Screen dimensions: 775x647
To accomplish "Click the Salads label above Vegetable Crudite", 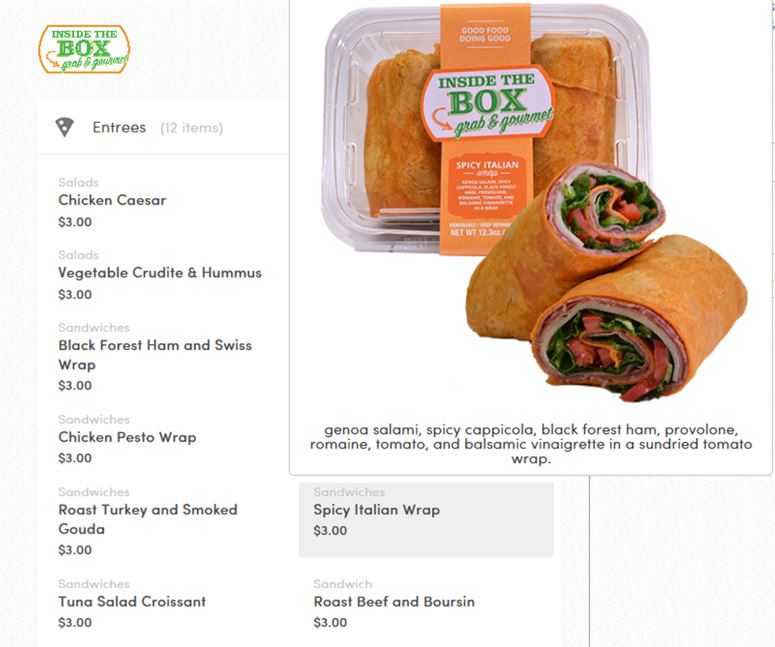I will tap(78, 255).
